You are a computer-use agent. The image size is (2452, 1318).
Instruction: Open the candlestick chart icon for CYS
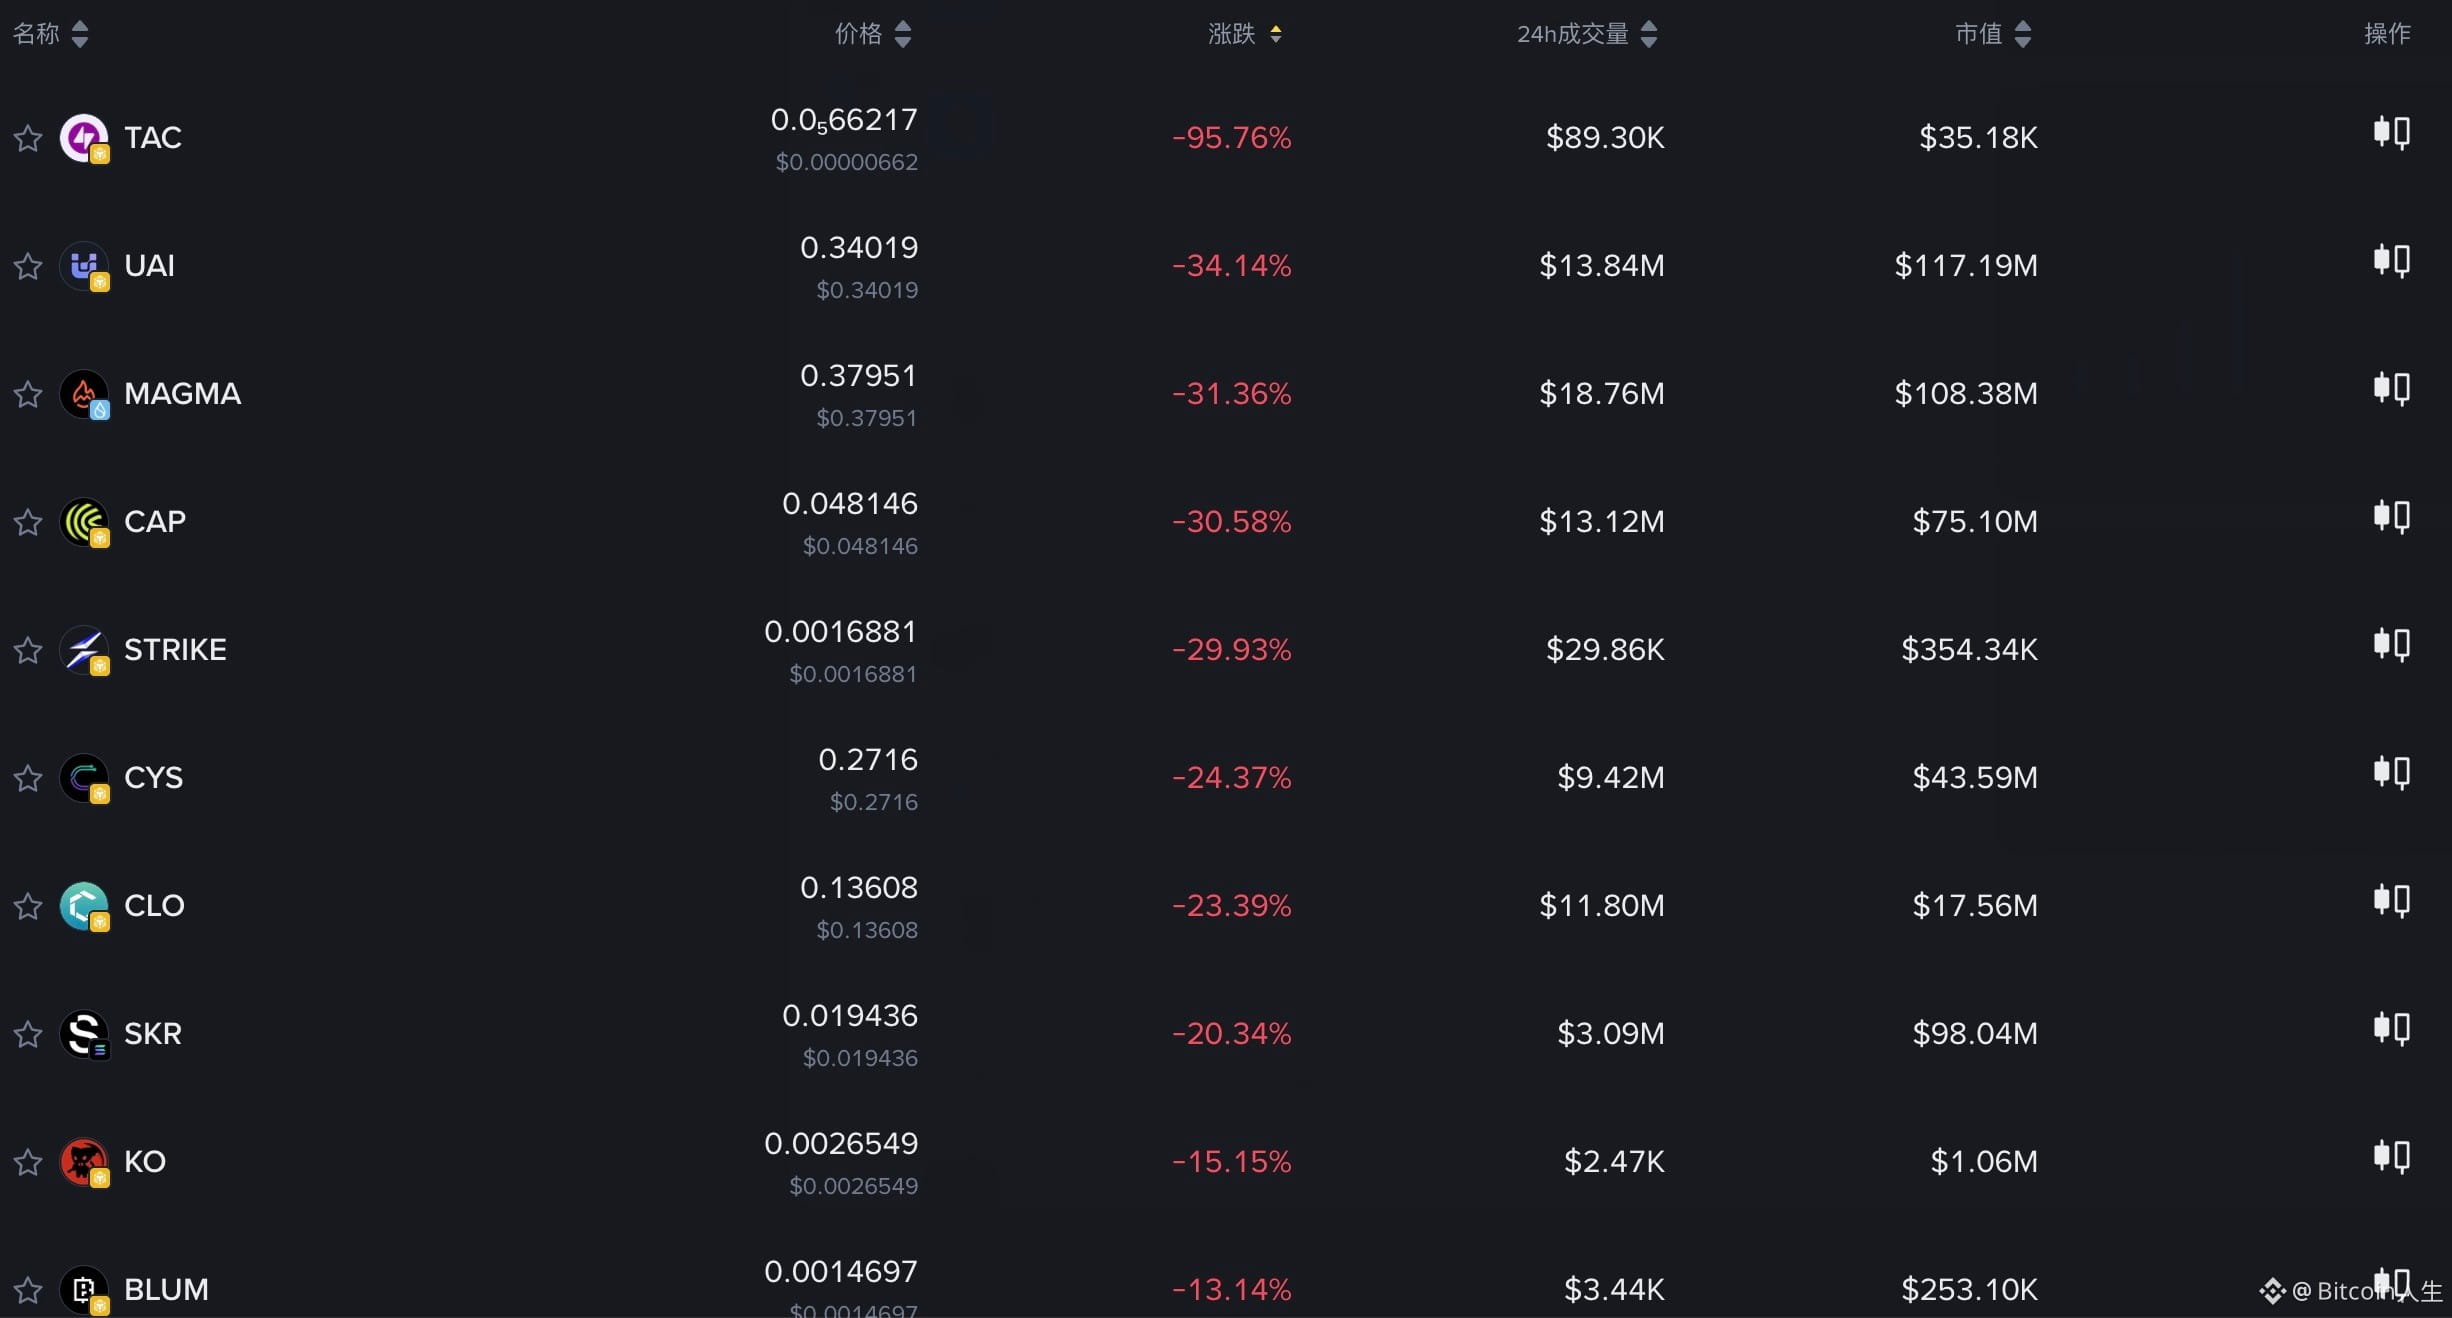click(2392, 772)
